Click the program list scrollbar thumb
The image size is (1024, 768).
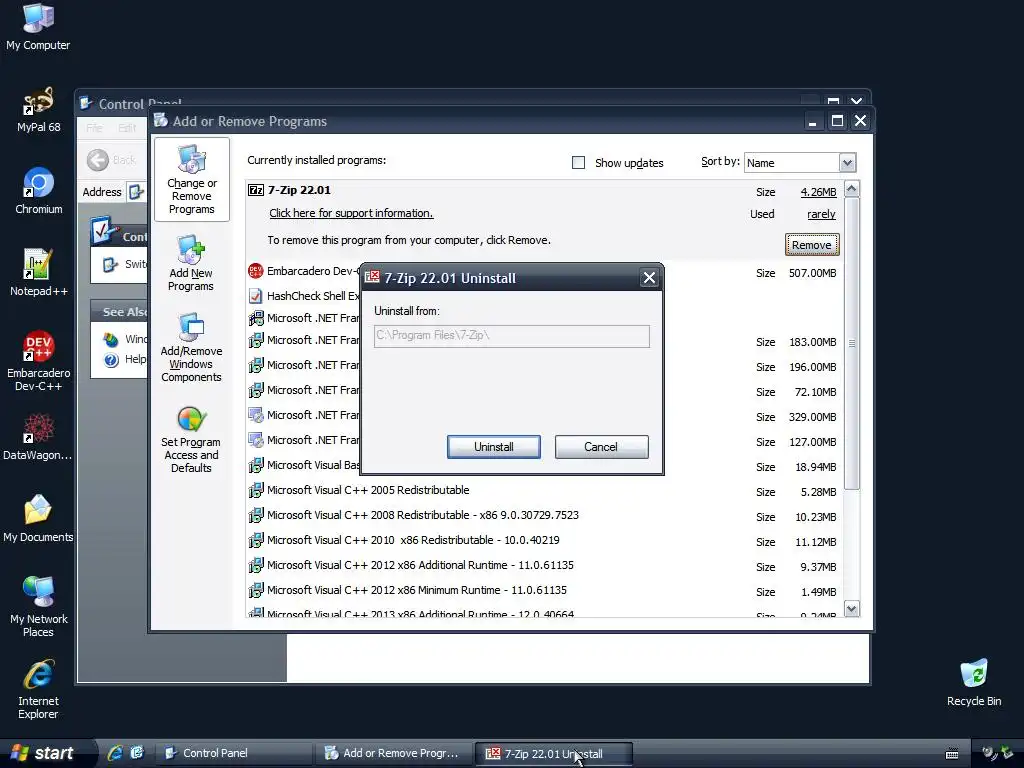pos(852,343)
